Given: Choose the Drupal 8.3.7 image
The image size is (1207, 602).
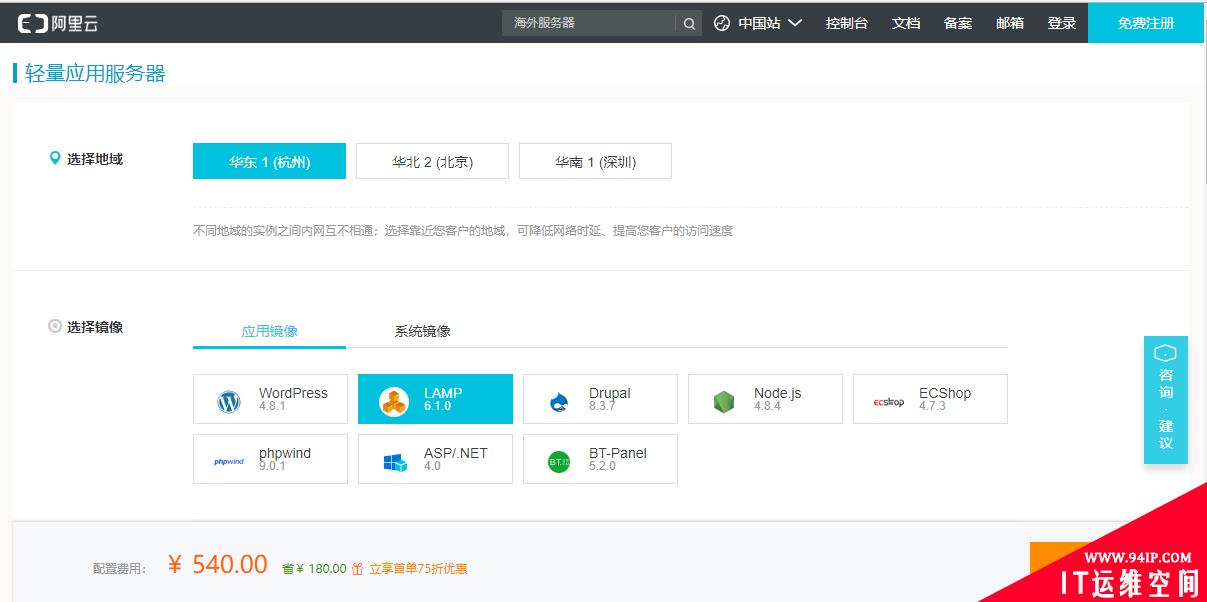Looking at the screenshot, I should [x=600, y=399].
